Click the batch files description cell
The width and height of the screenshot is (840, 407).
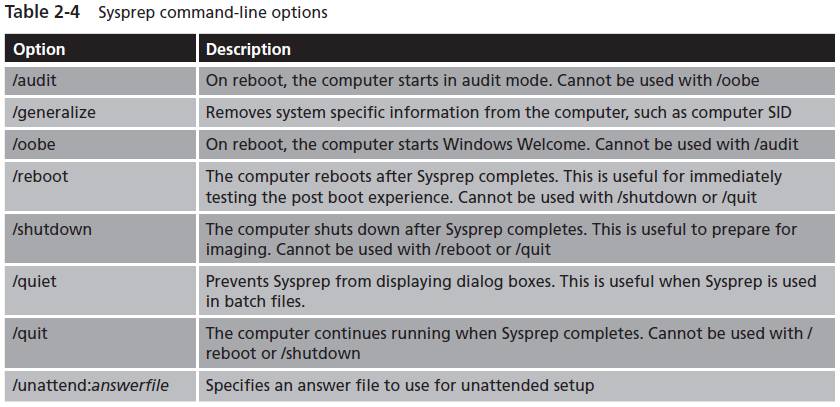click(517, 290)
